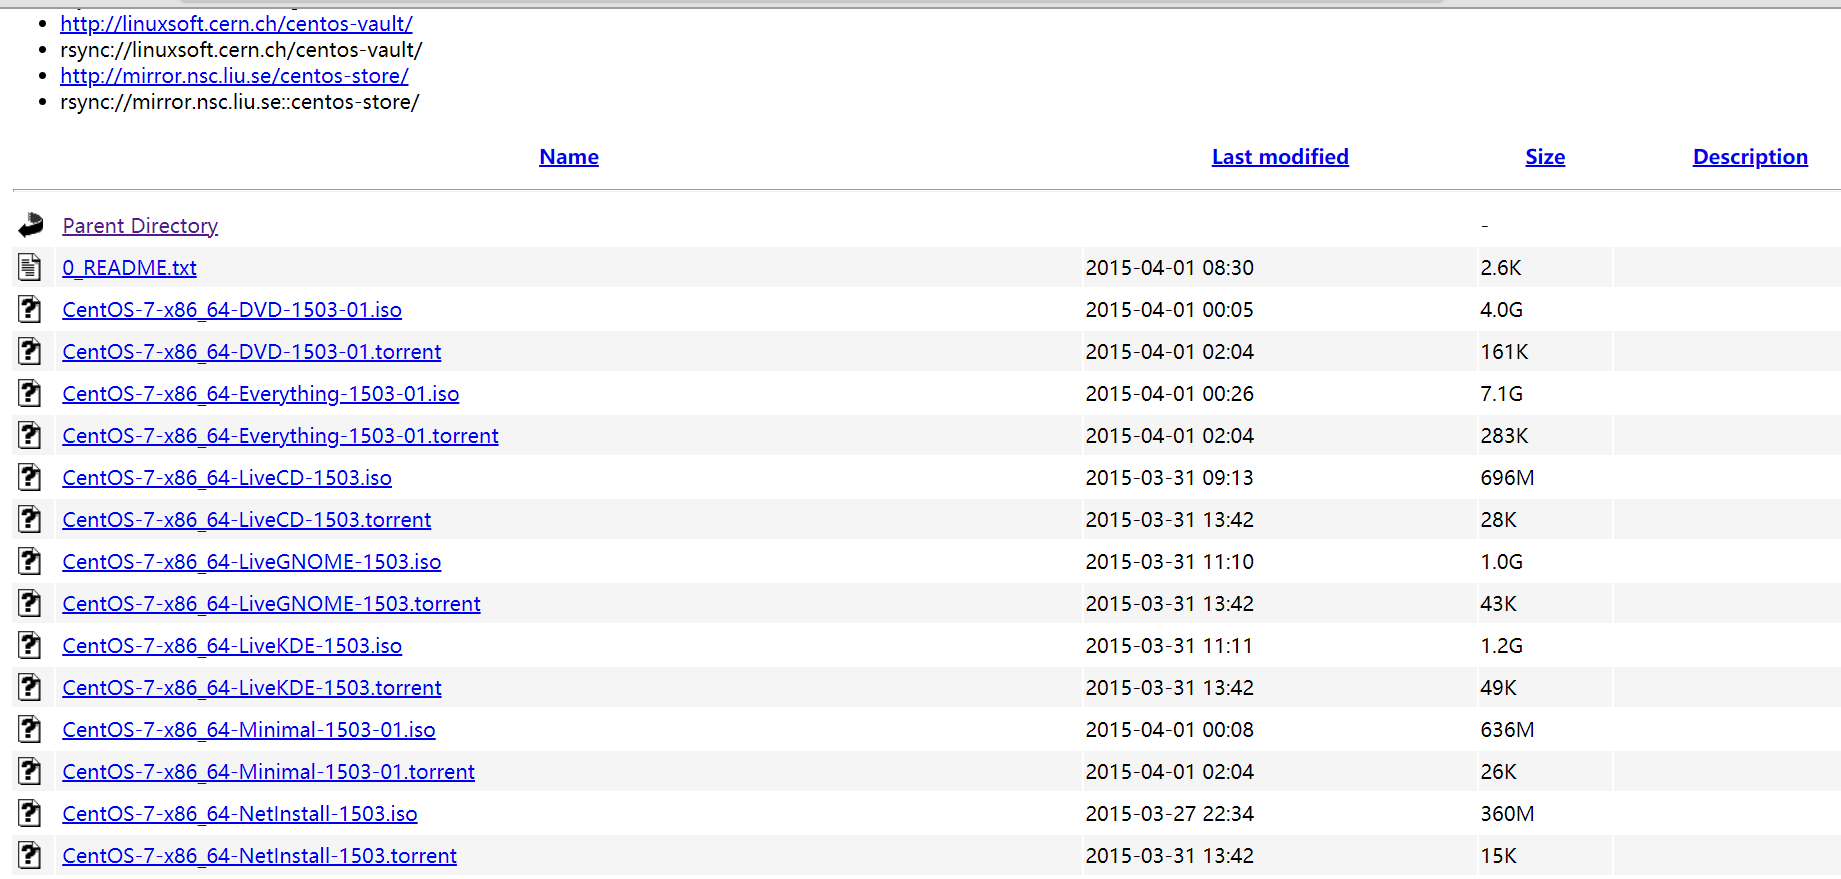Viewport: 1841px width, 879px height.
Task: Click the 1.0G size of the LiveGNOME iso
Action: (x=1501, y=562)
